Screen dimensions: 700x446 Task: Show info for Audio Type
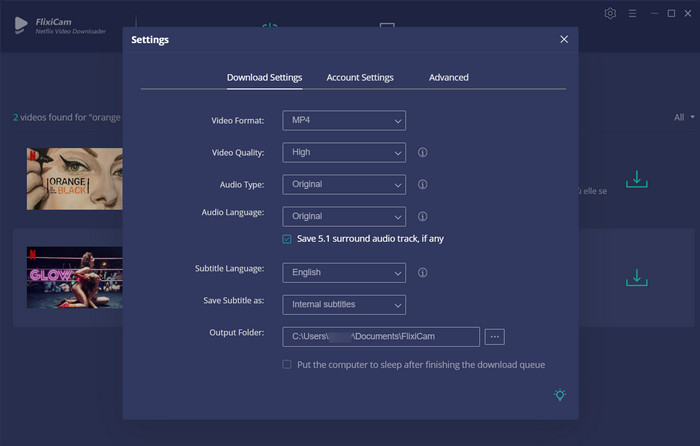click(422, 184)
